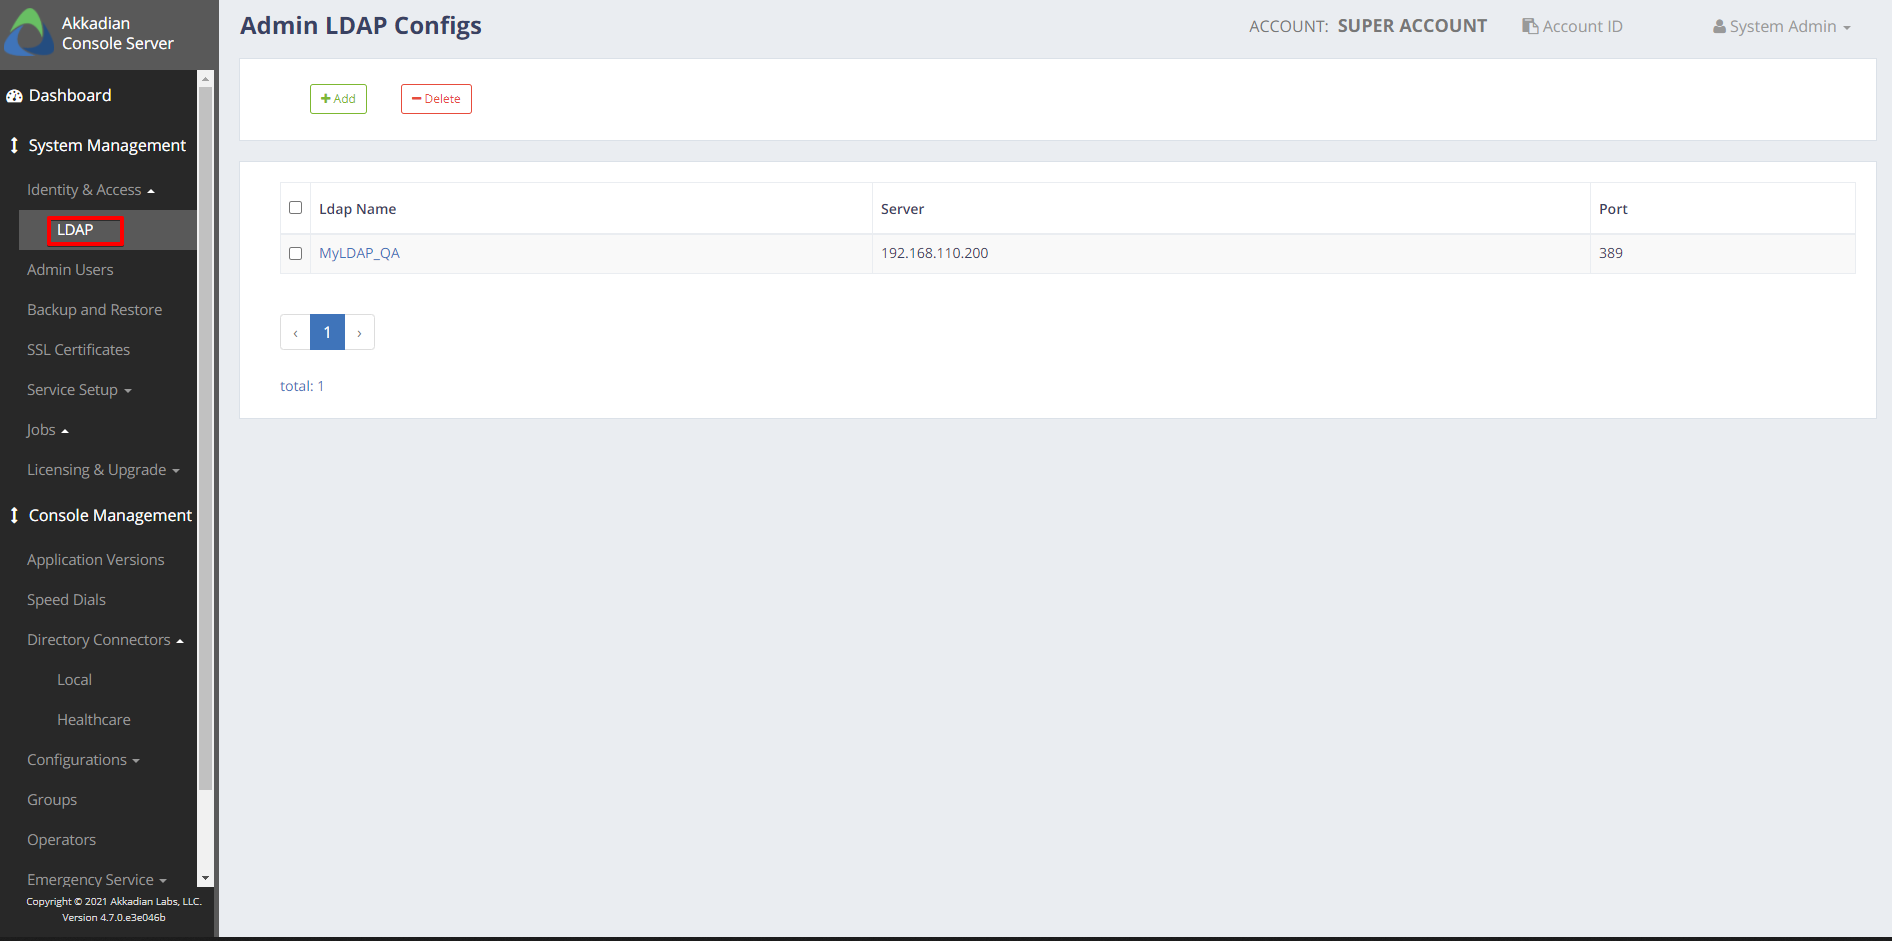Expand Emergency Service dropdown
Viewport: 1892px width, 941px height.
coord(96,879)
